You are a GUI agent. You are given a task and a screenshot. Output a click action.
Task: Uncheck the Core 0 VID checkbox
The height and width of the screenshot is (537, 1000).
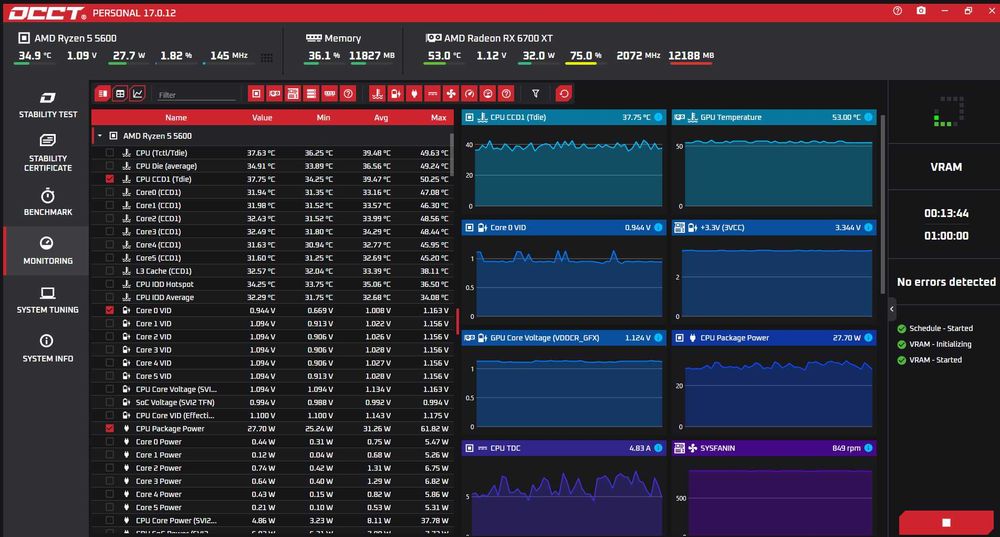pyautogui.click(x=110, y=311)
